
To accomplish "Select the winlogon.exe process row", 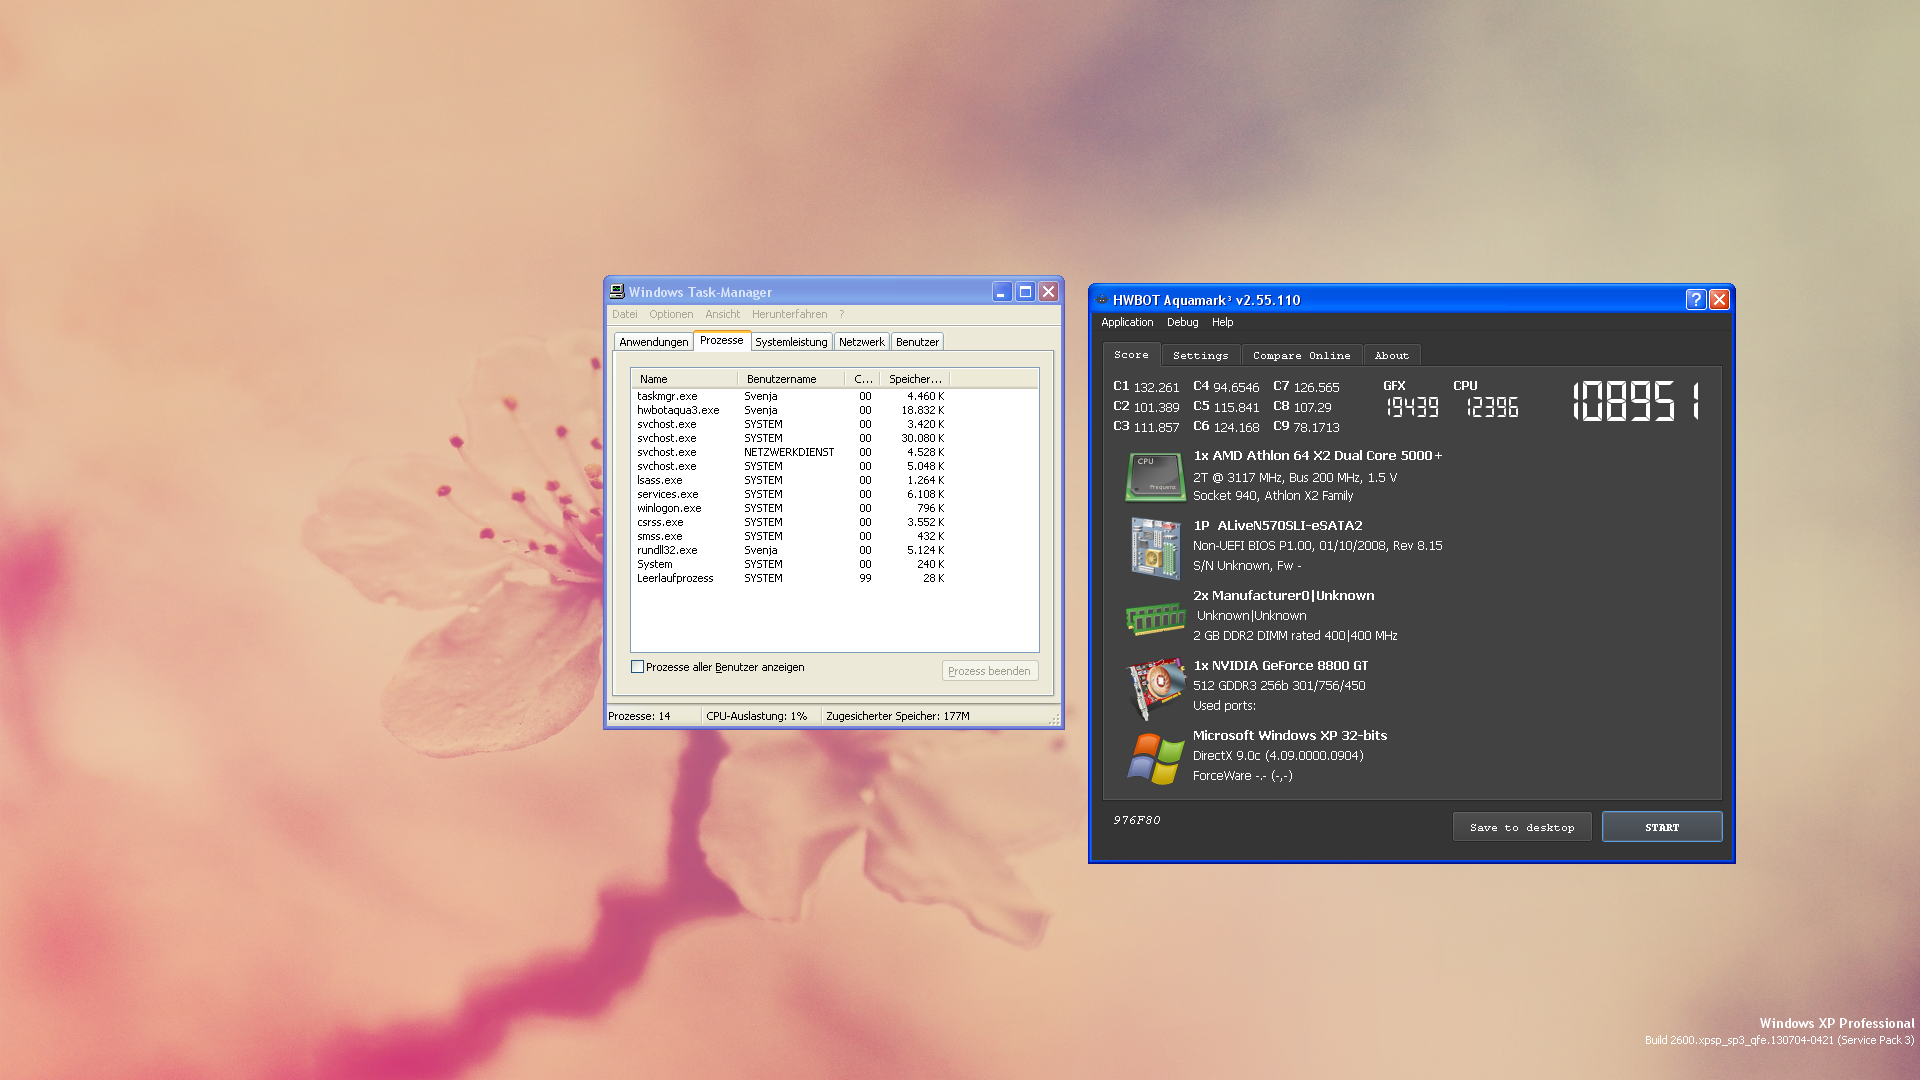I will (x=790, y=508).
